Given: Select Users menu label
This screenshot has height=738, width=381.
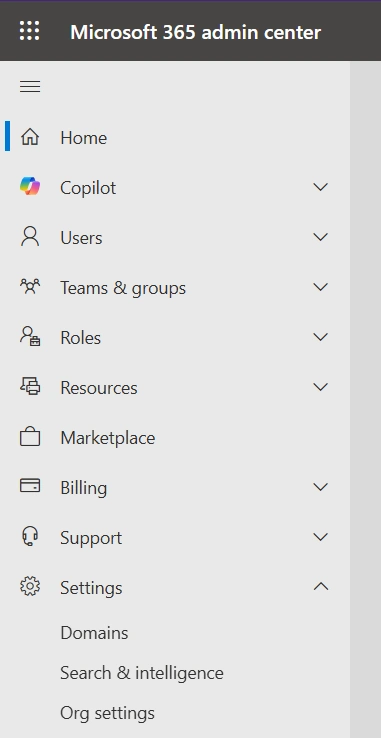Looking at the screenshot, I should pos(81,238).
